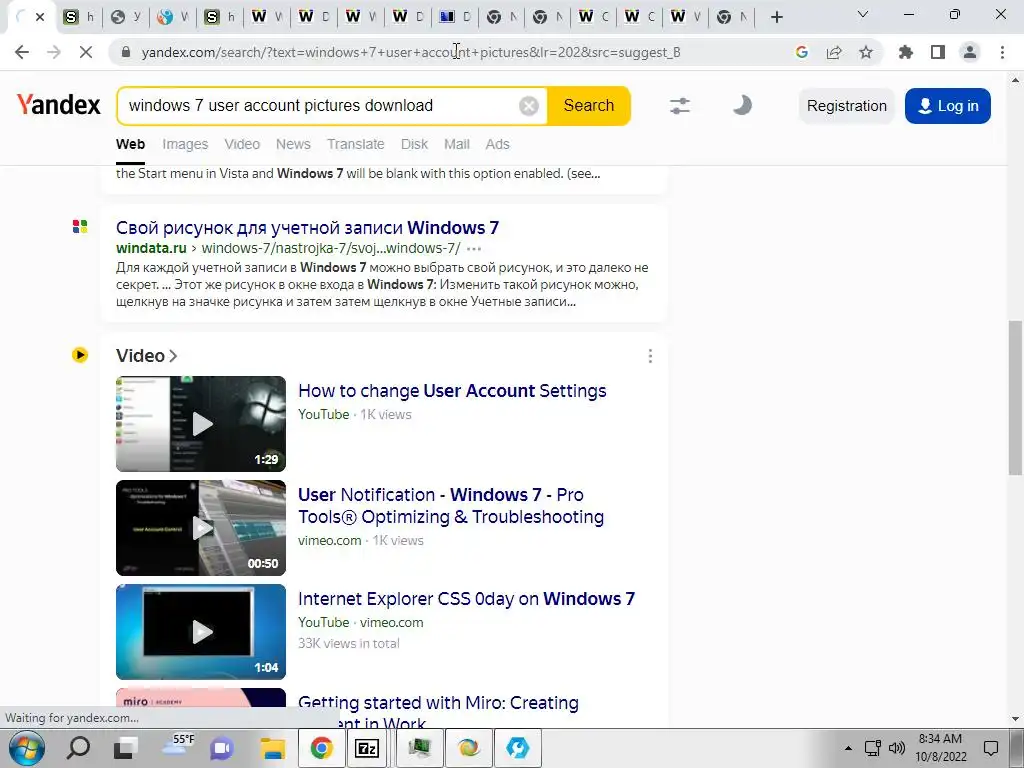Open File Explorer from the taskbar
The width and height of the screenshot is (1024, 768).
click(272, 748)
